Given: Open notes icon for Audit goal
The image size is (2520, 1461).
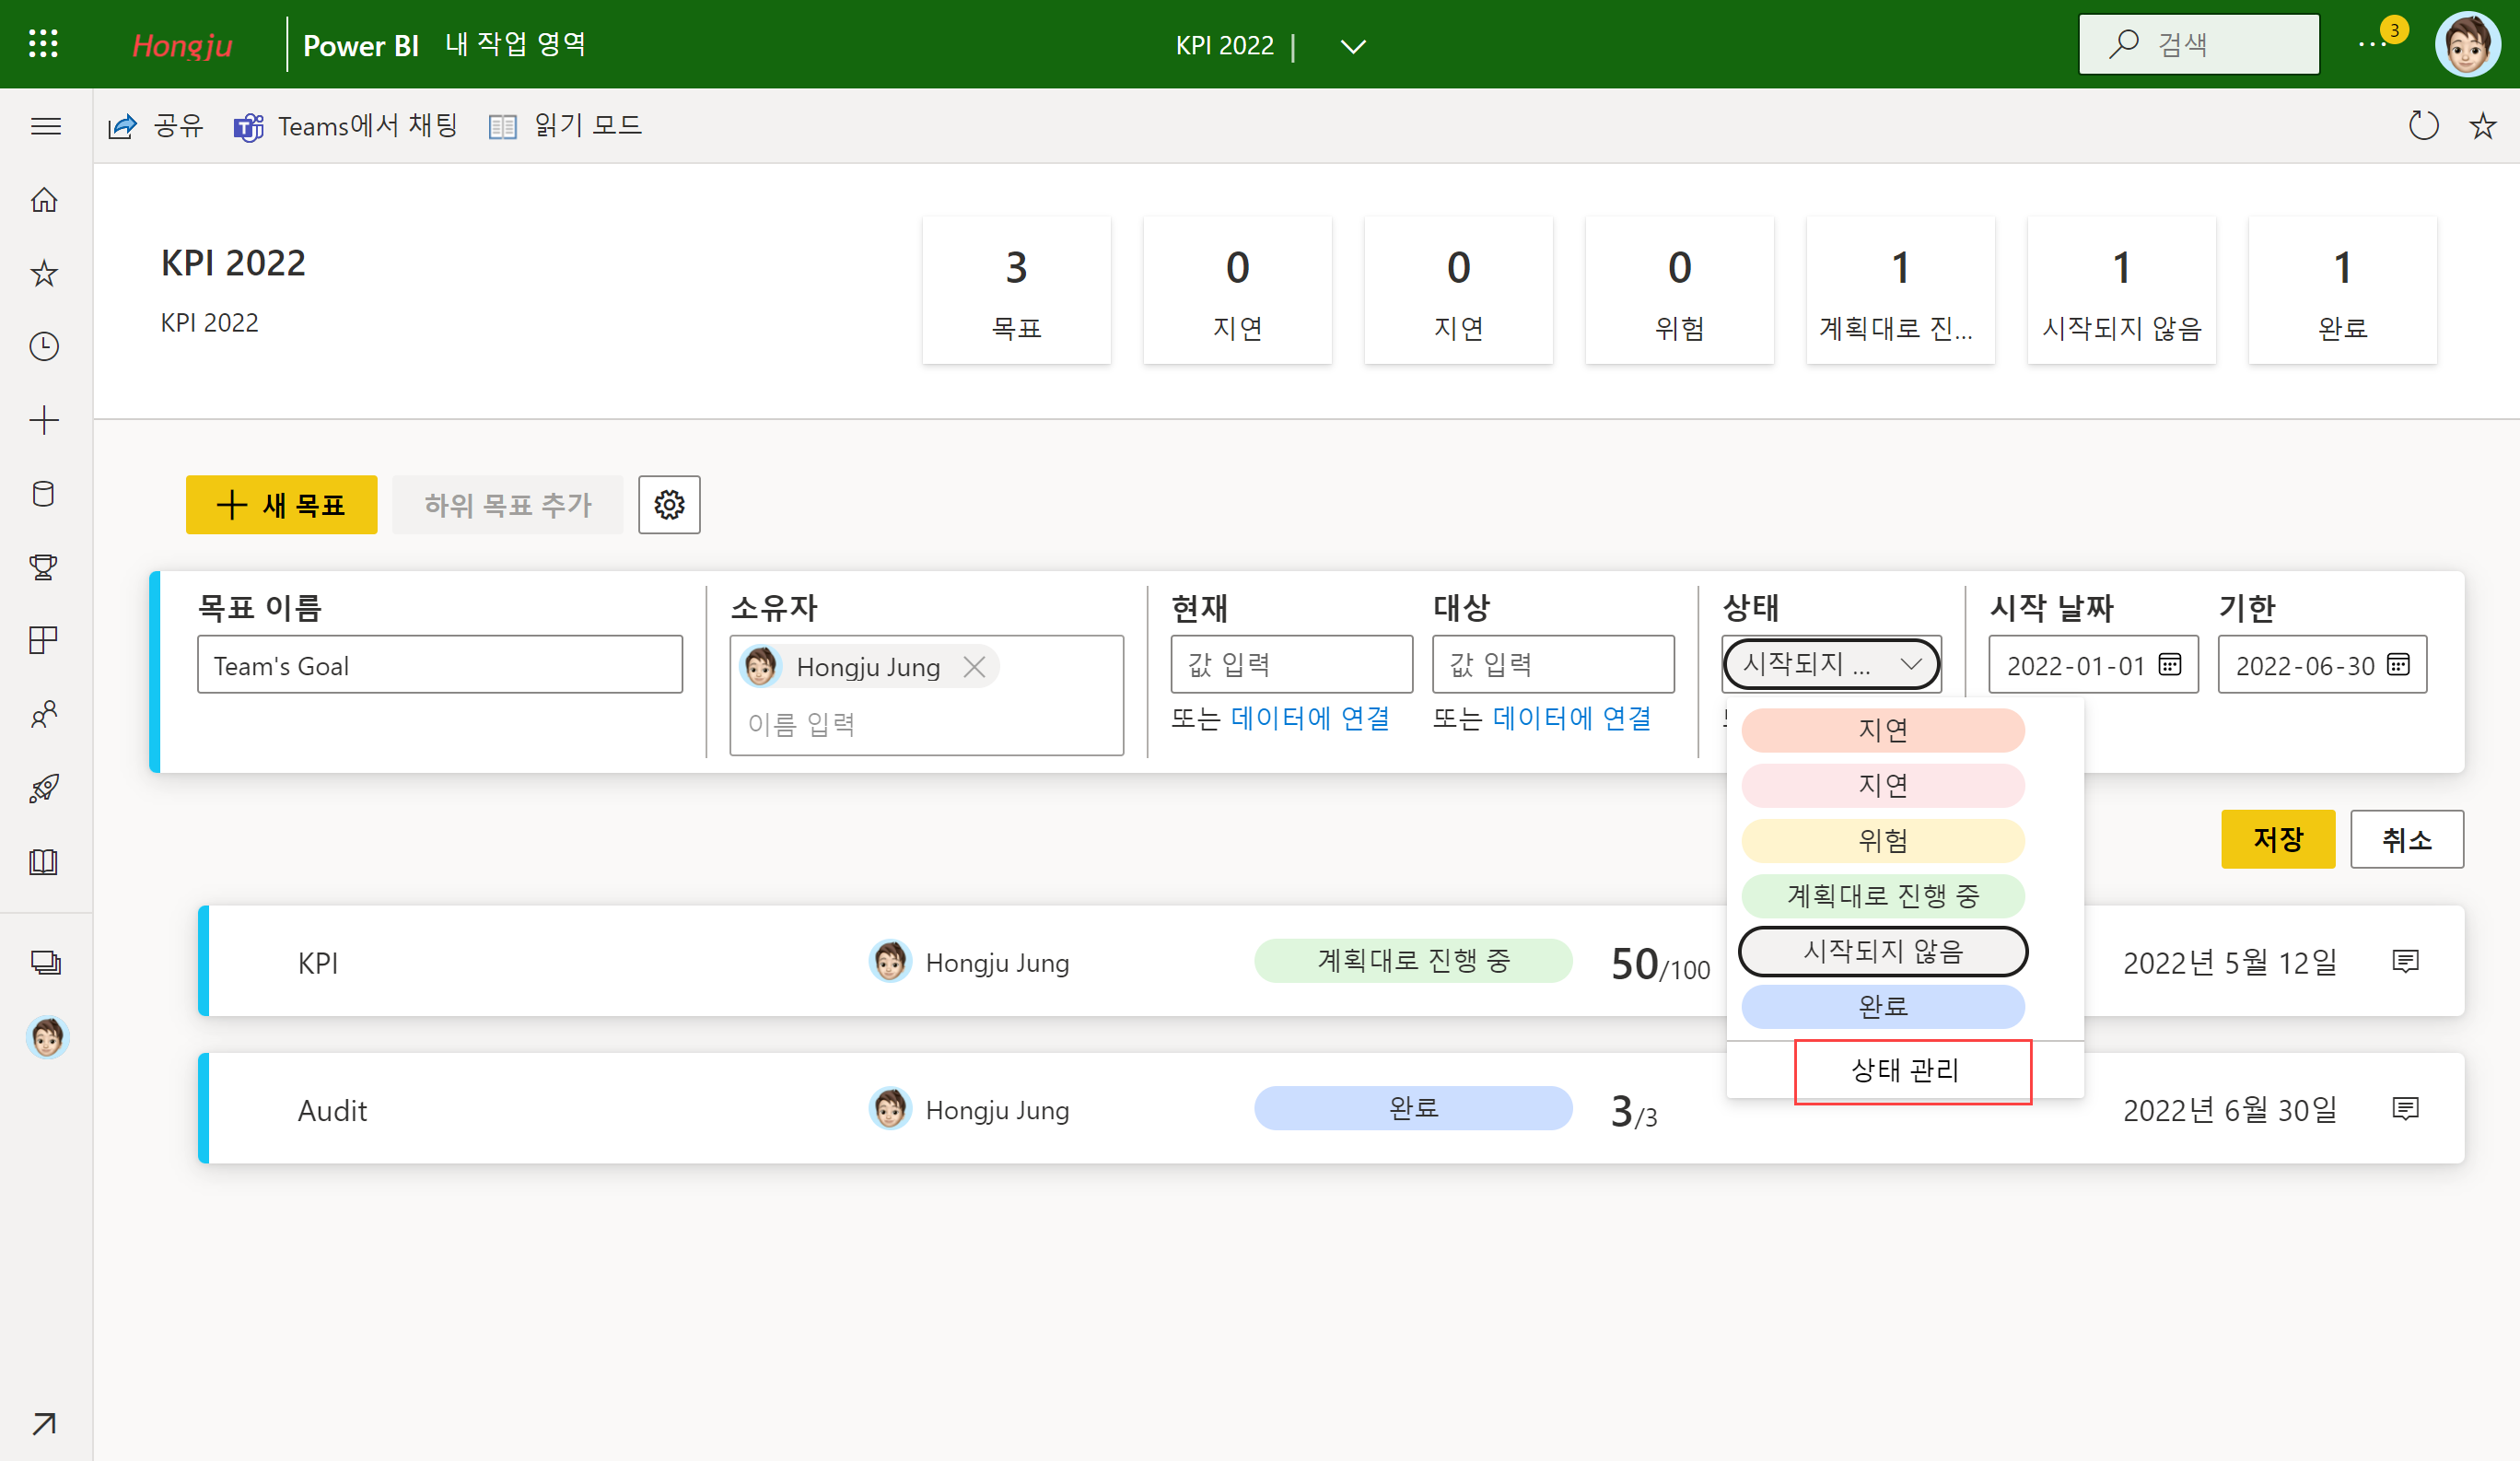Looking at the screenshot, I should coord(2405,1109).
